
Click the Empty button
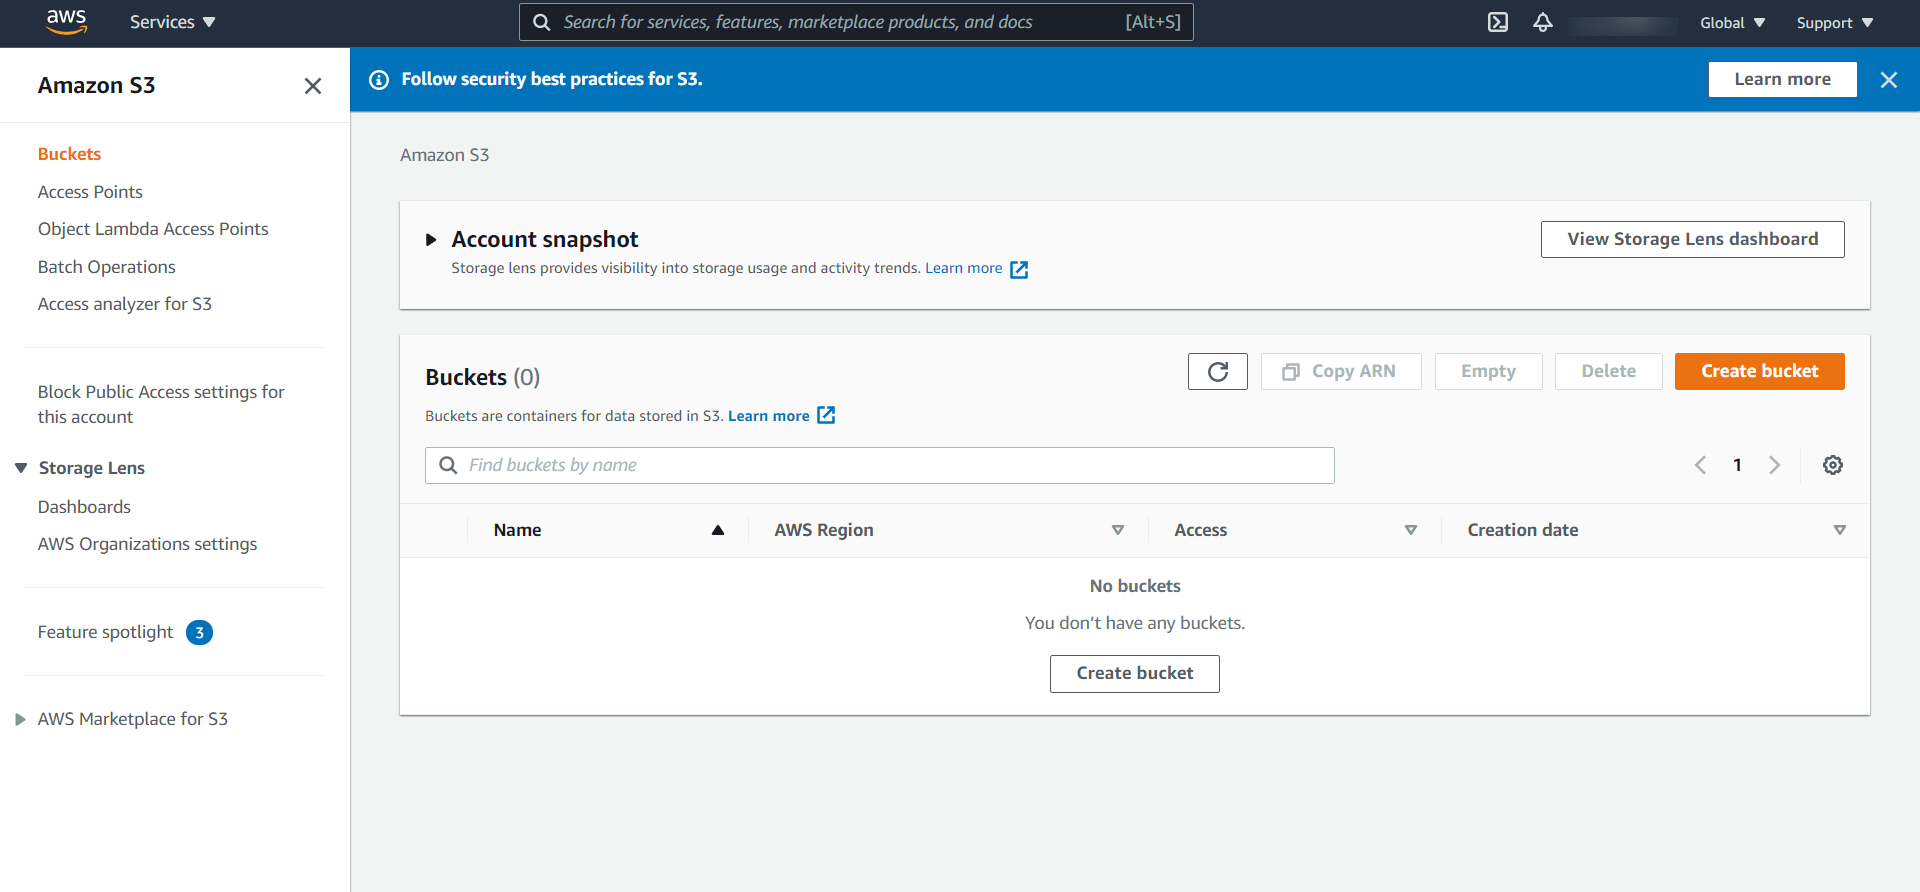tap(1488, 371)
